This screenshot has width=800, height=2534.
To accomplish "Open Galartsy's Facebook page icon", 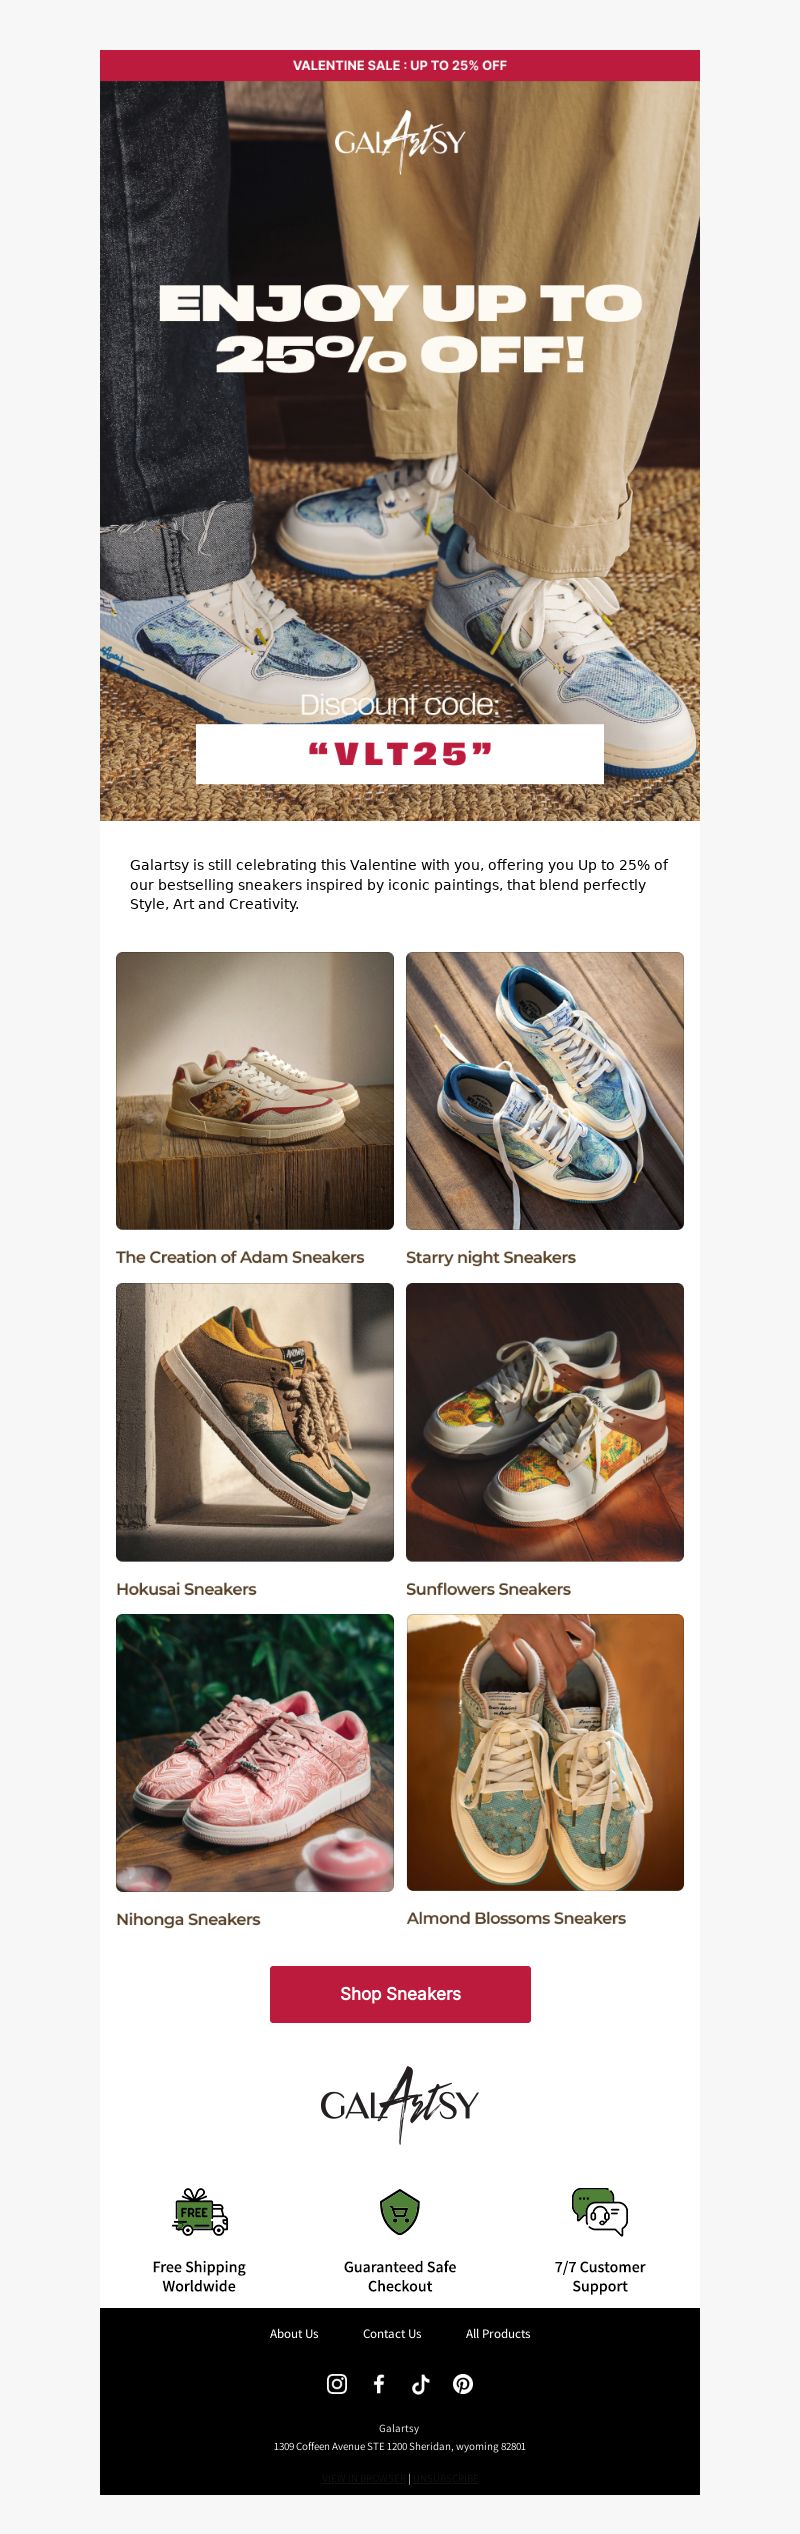I will pyautogui.click(x=379, y=2384).
